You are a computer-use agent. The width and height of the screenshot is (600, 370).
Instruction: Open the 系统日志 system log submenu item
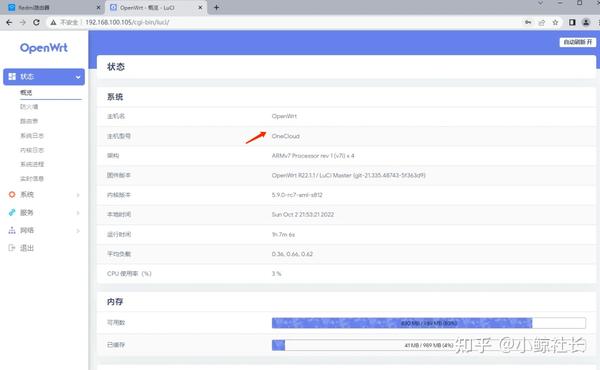pos(32,135)
